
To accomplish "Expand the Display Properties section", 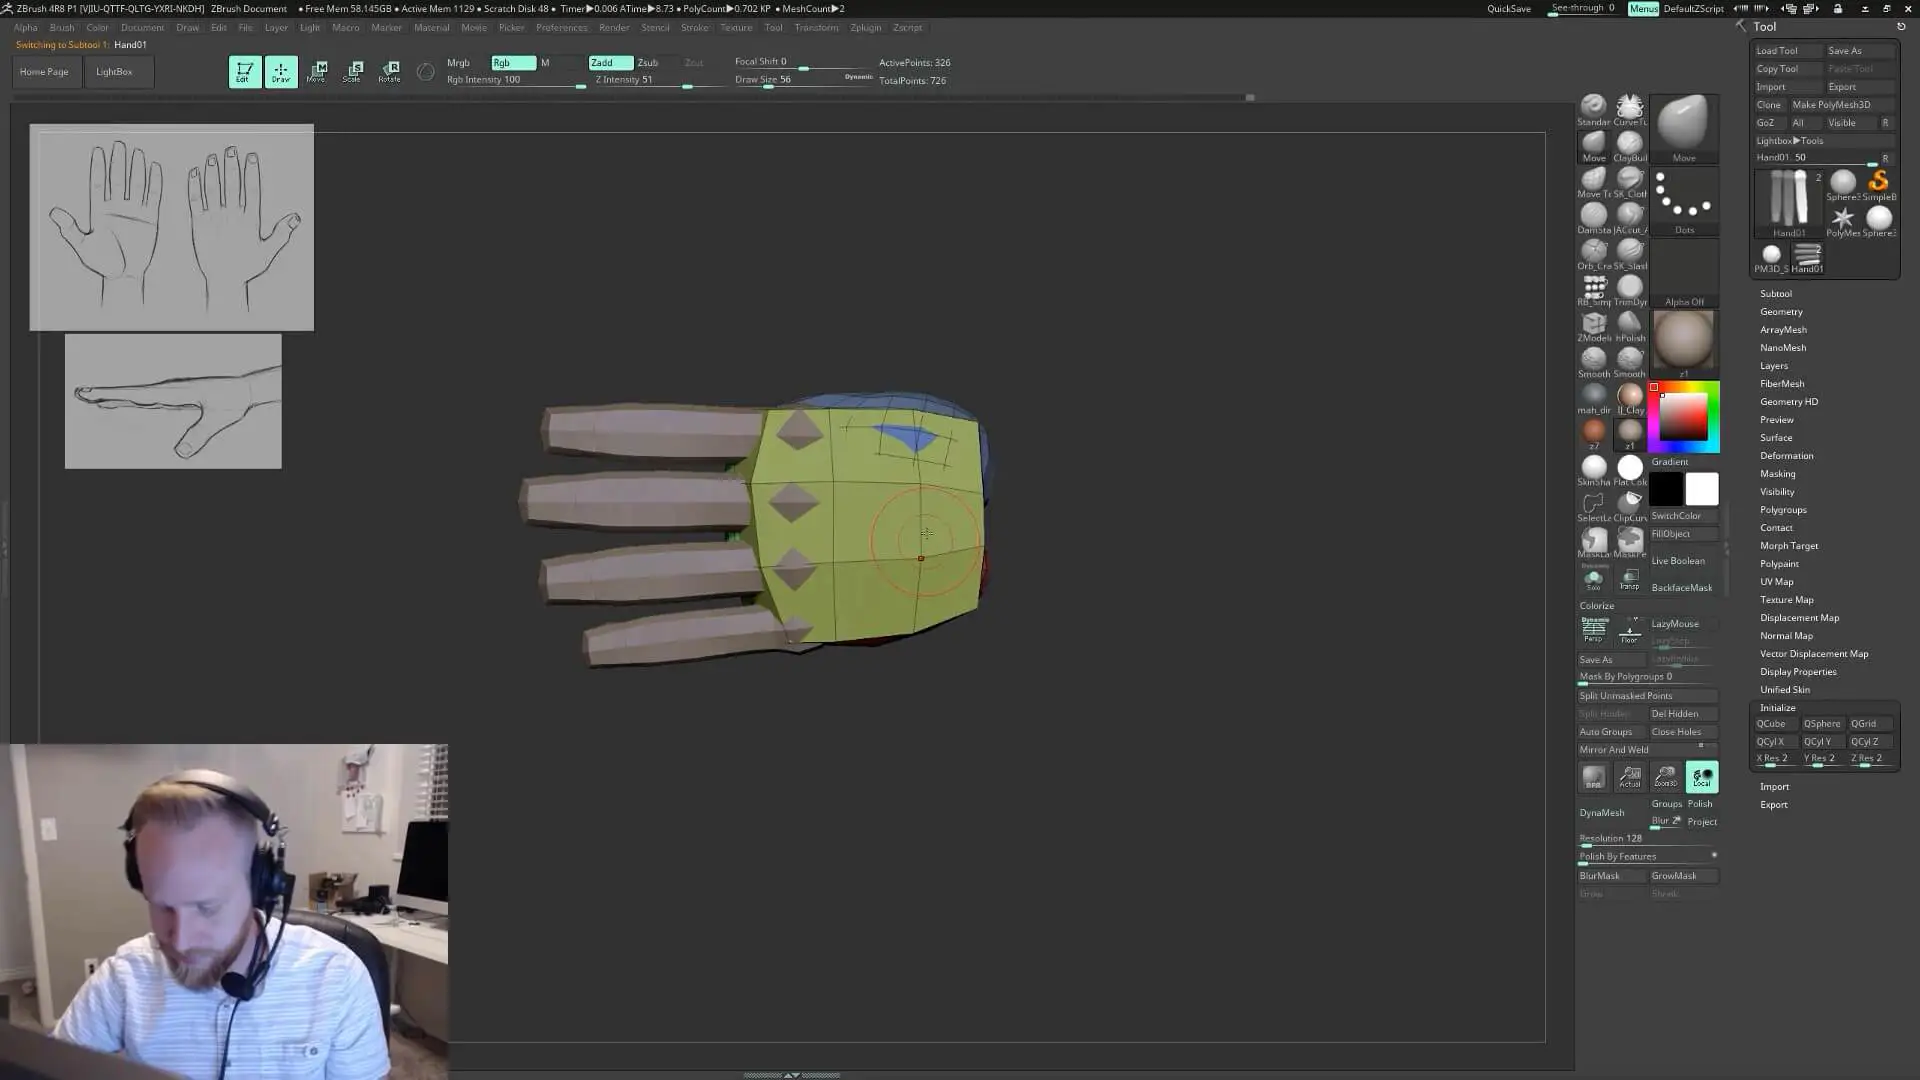I will 1798,672.
